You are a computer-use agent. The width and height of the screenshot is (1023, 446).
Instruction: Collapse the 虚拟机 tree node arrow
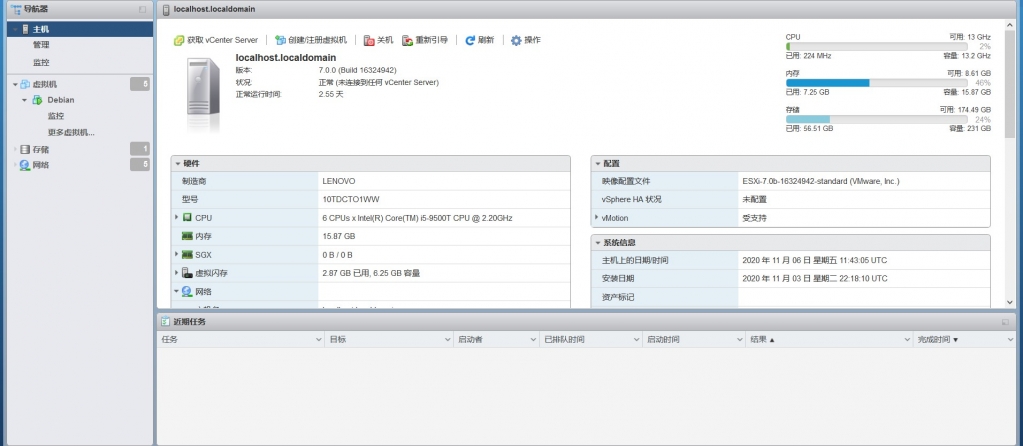tap(16, 84)
